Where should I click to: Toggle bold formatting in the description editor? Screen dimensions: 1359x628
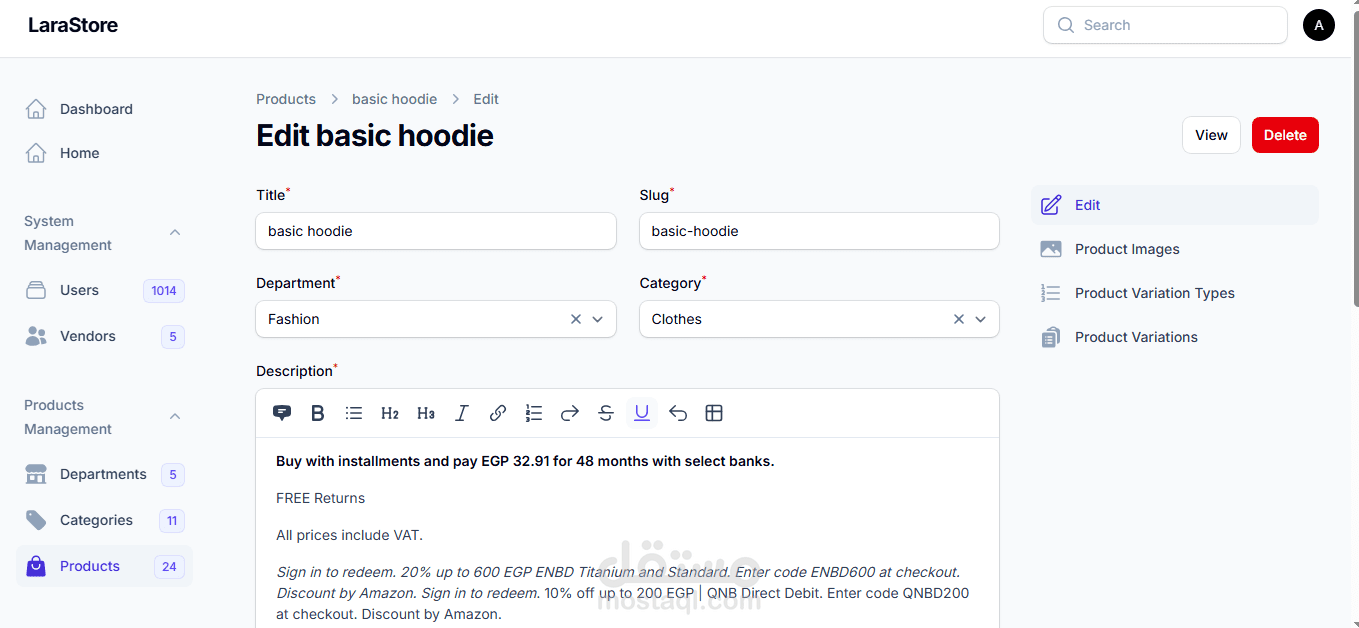(318, 413)
